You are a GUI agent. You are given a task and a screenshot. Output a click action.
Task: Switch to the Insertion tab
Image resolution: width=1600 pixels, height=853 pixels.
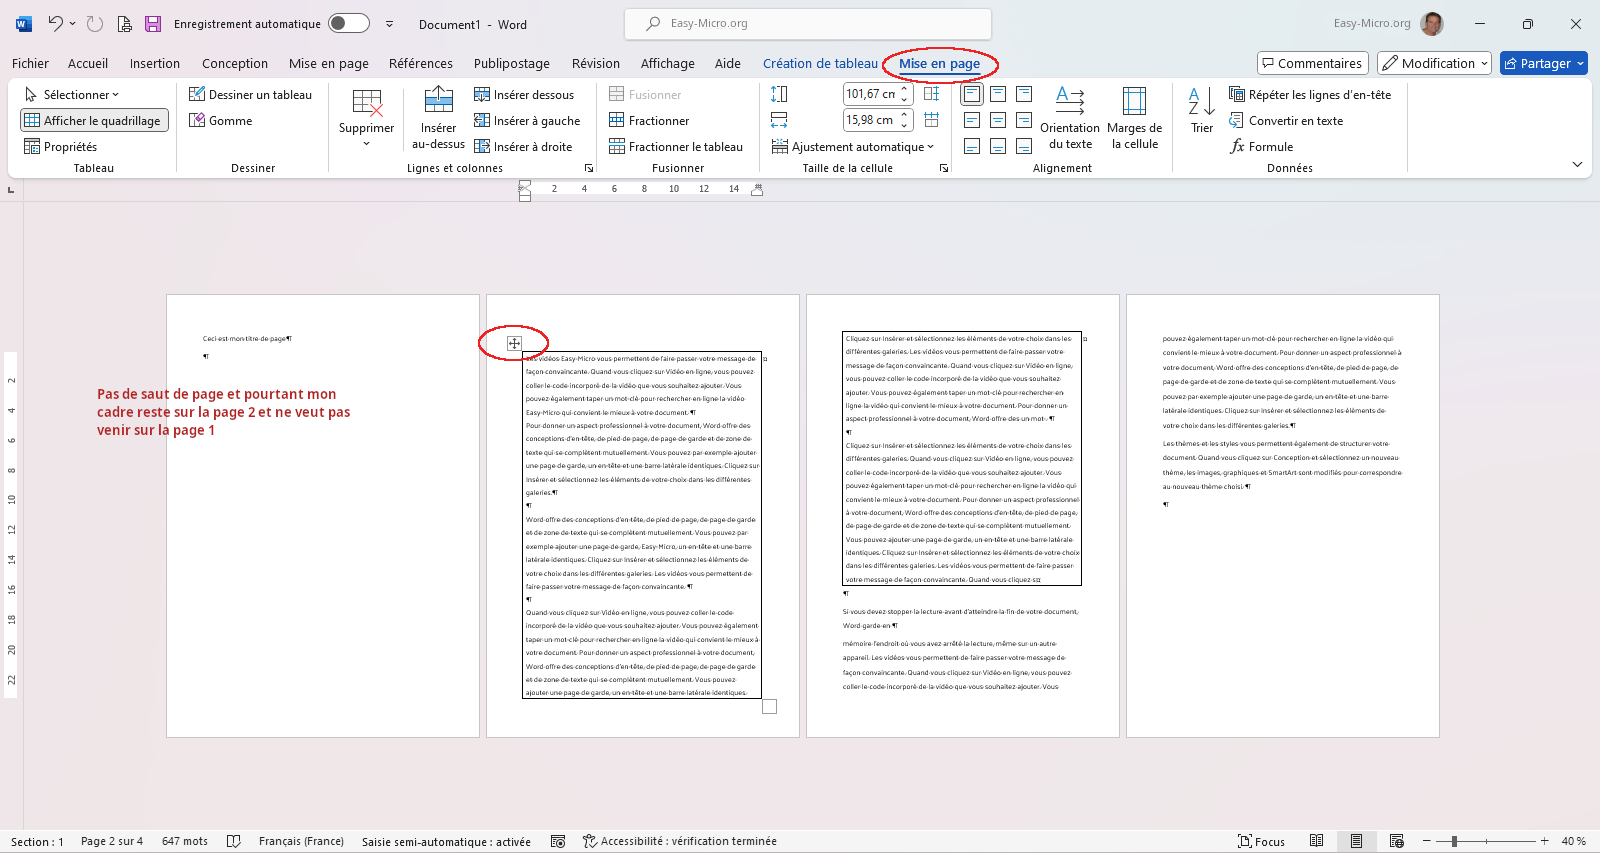pos(155,63)
